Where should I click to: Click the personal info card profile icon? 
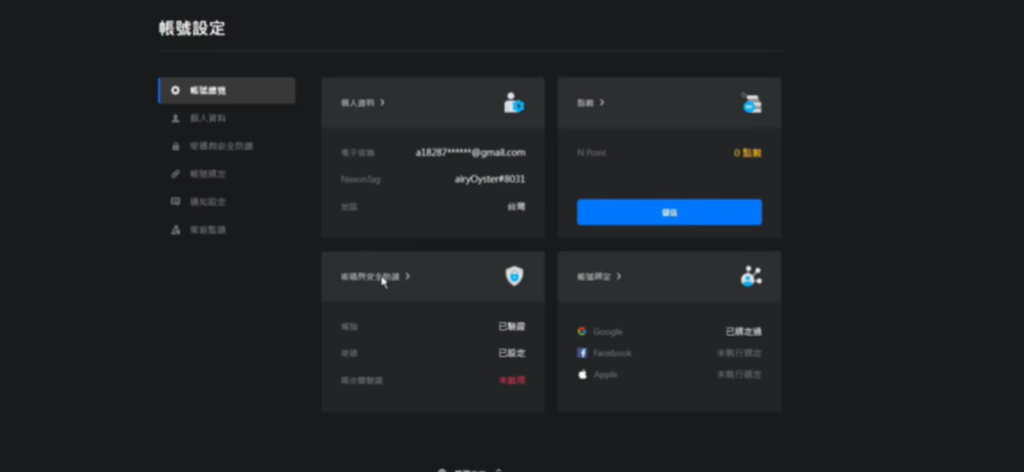point(513,103)
